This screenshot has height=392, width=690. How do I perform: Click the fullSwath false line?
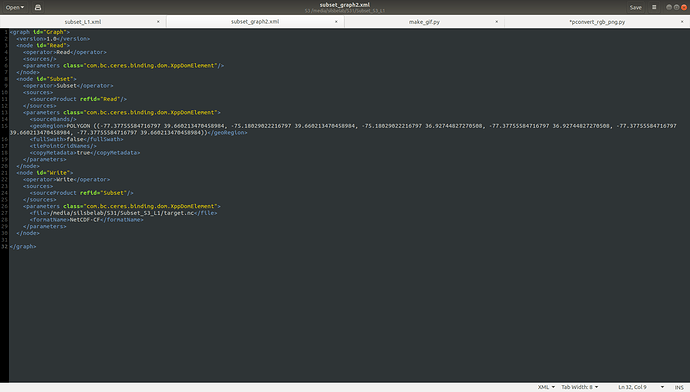(x=77, y=139)
